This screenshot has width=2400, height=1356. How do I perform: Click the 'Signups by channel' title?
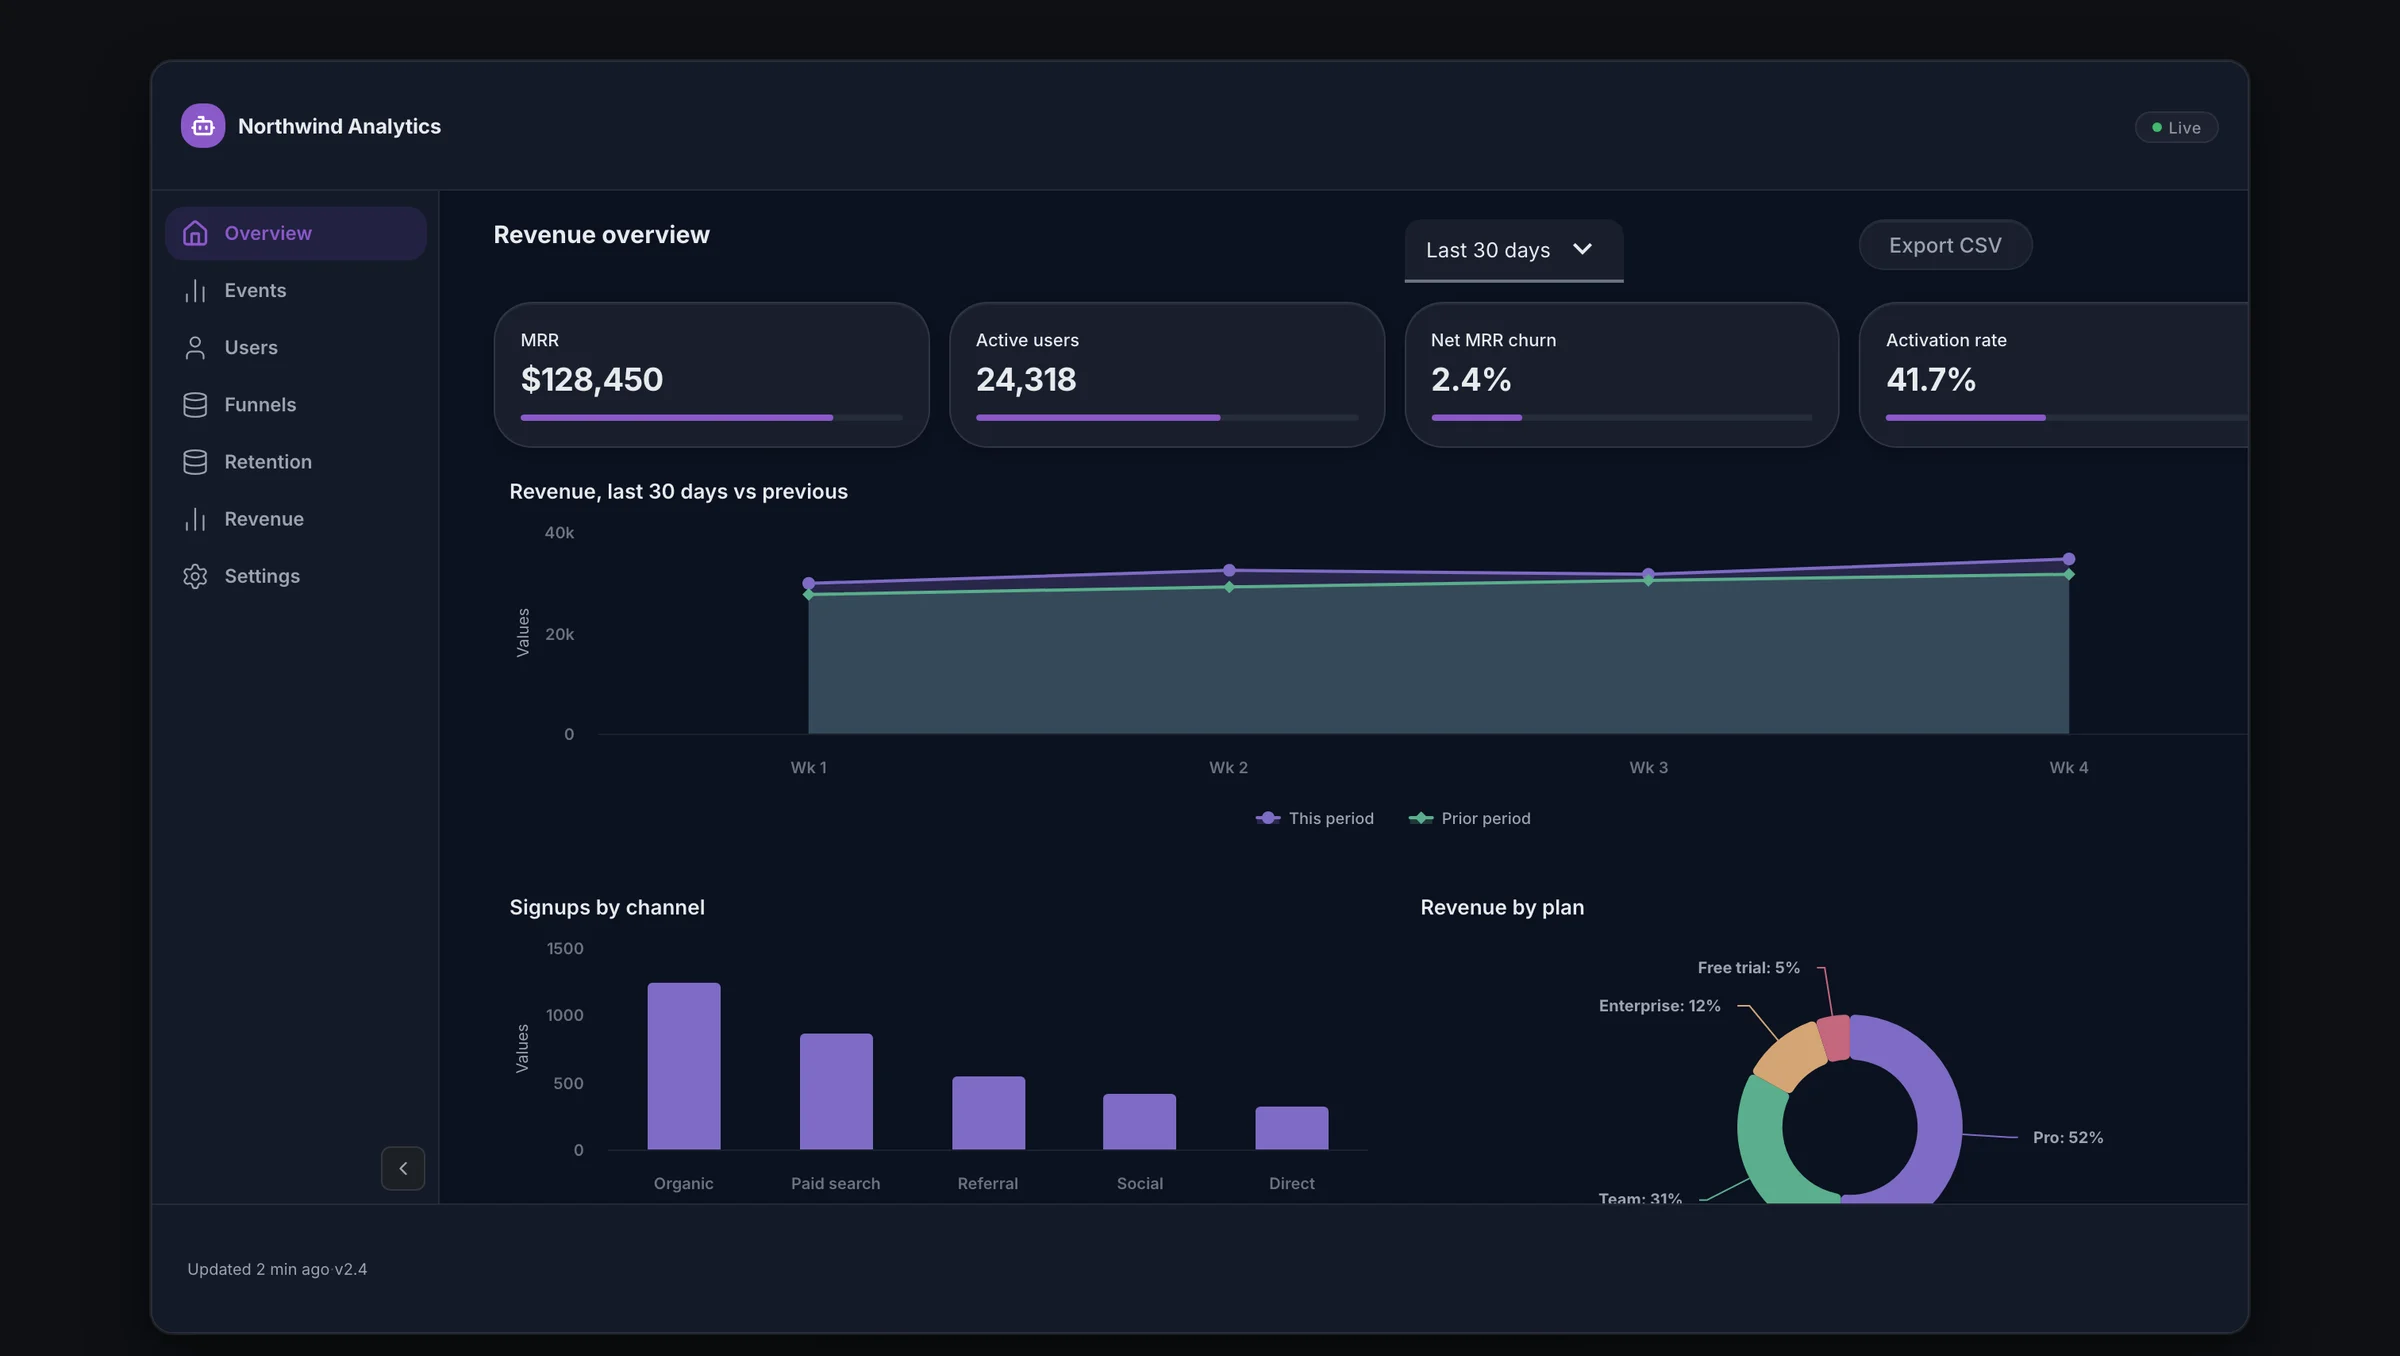607,907
